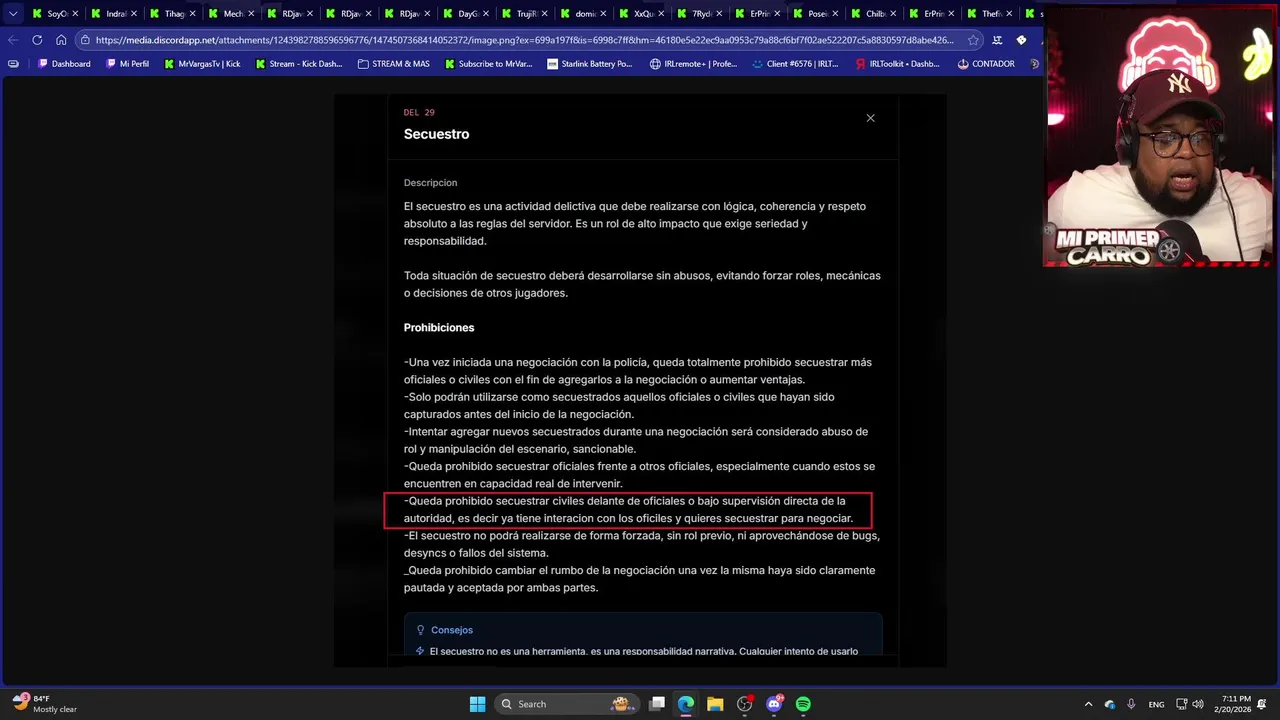Open the Stream - Kick Dash bookmark
This screenshot has width=1280, height=720.
pos(298,64)
